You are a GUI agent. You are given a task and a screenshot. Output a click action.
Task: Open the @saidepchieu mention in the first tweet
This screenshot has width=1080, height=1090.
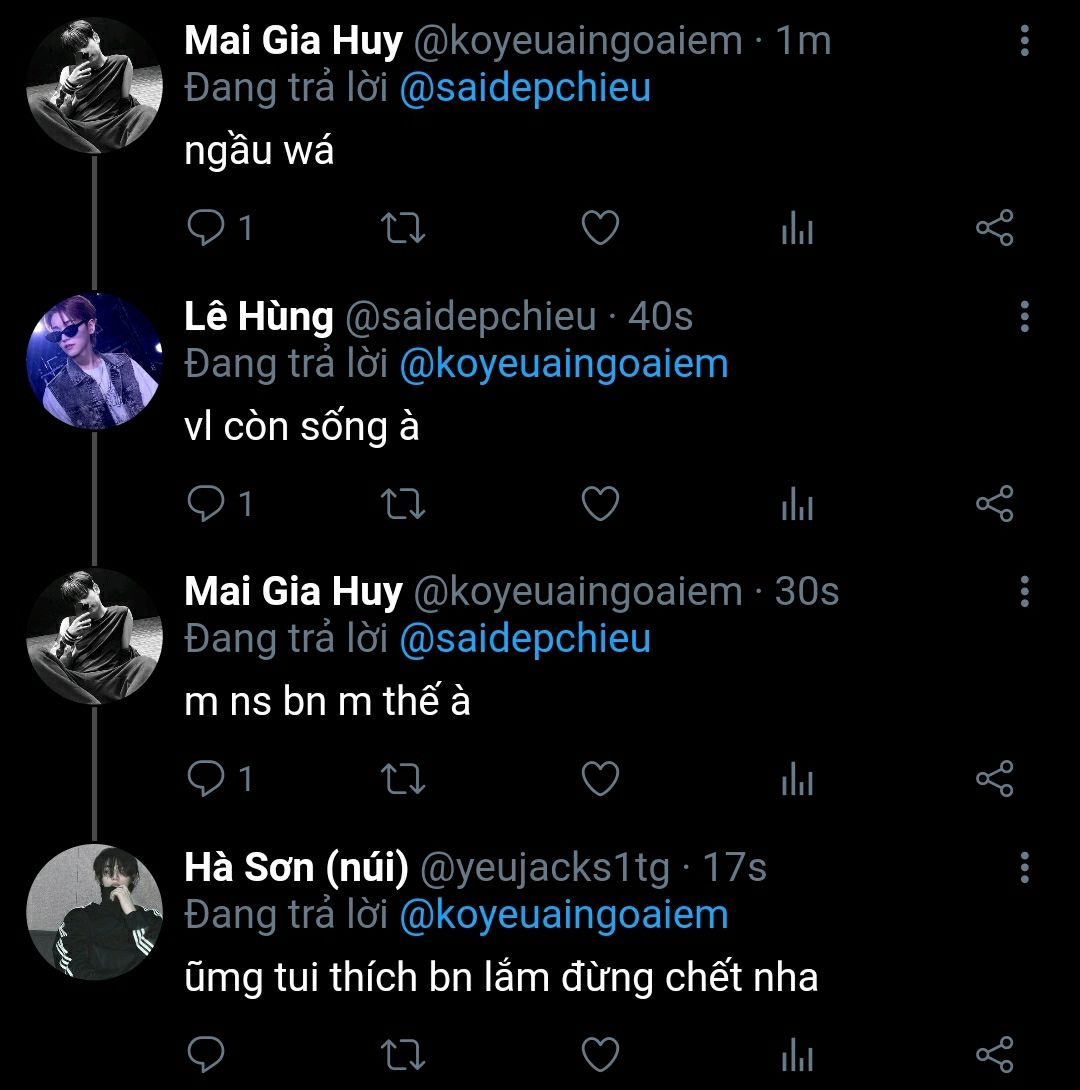tap(525, 88)
